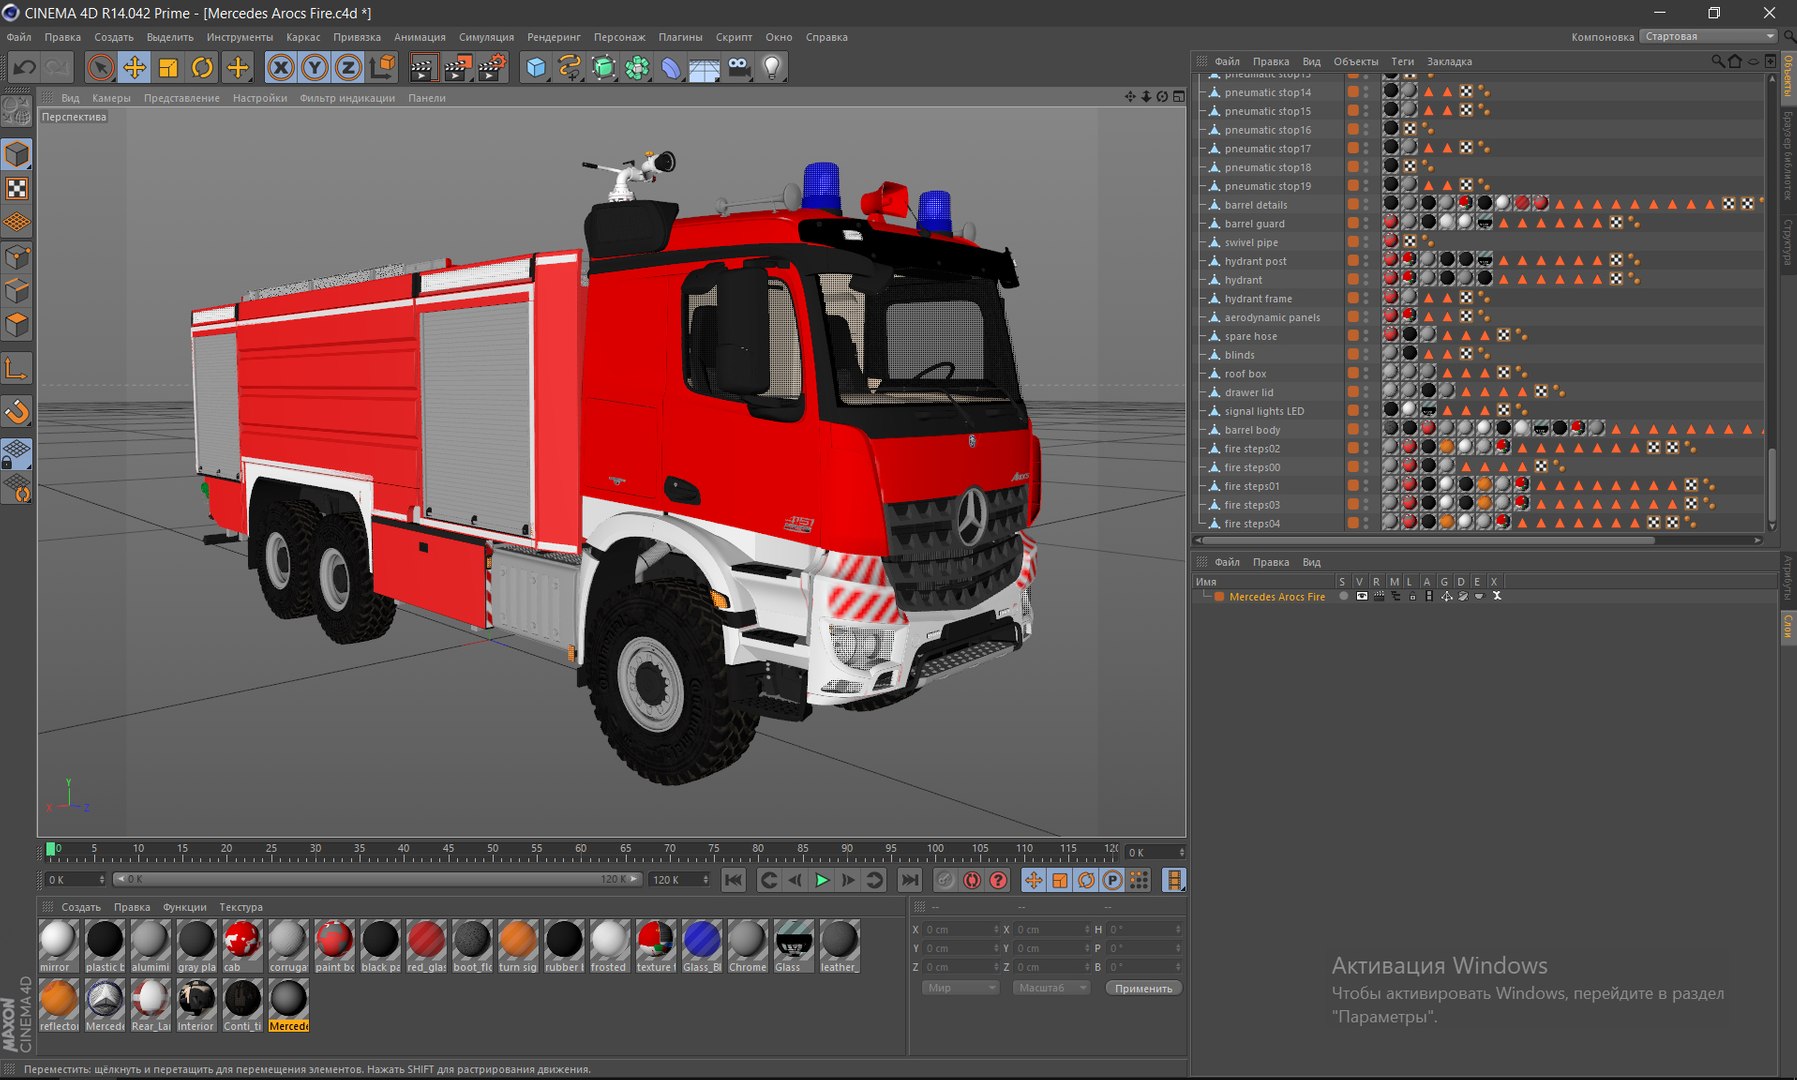Open the viewport Фильтр индикации menu

point(347,98)
